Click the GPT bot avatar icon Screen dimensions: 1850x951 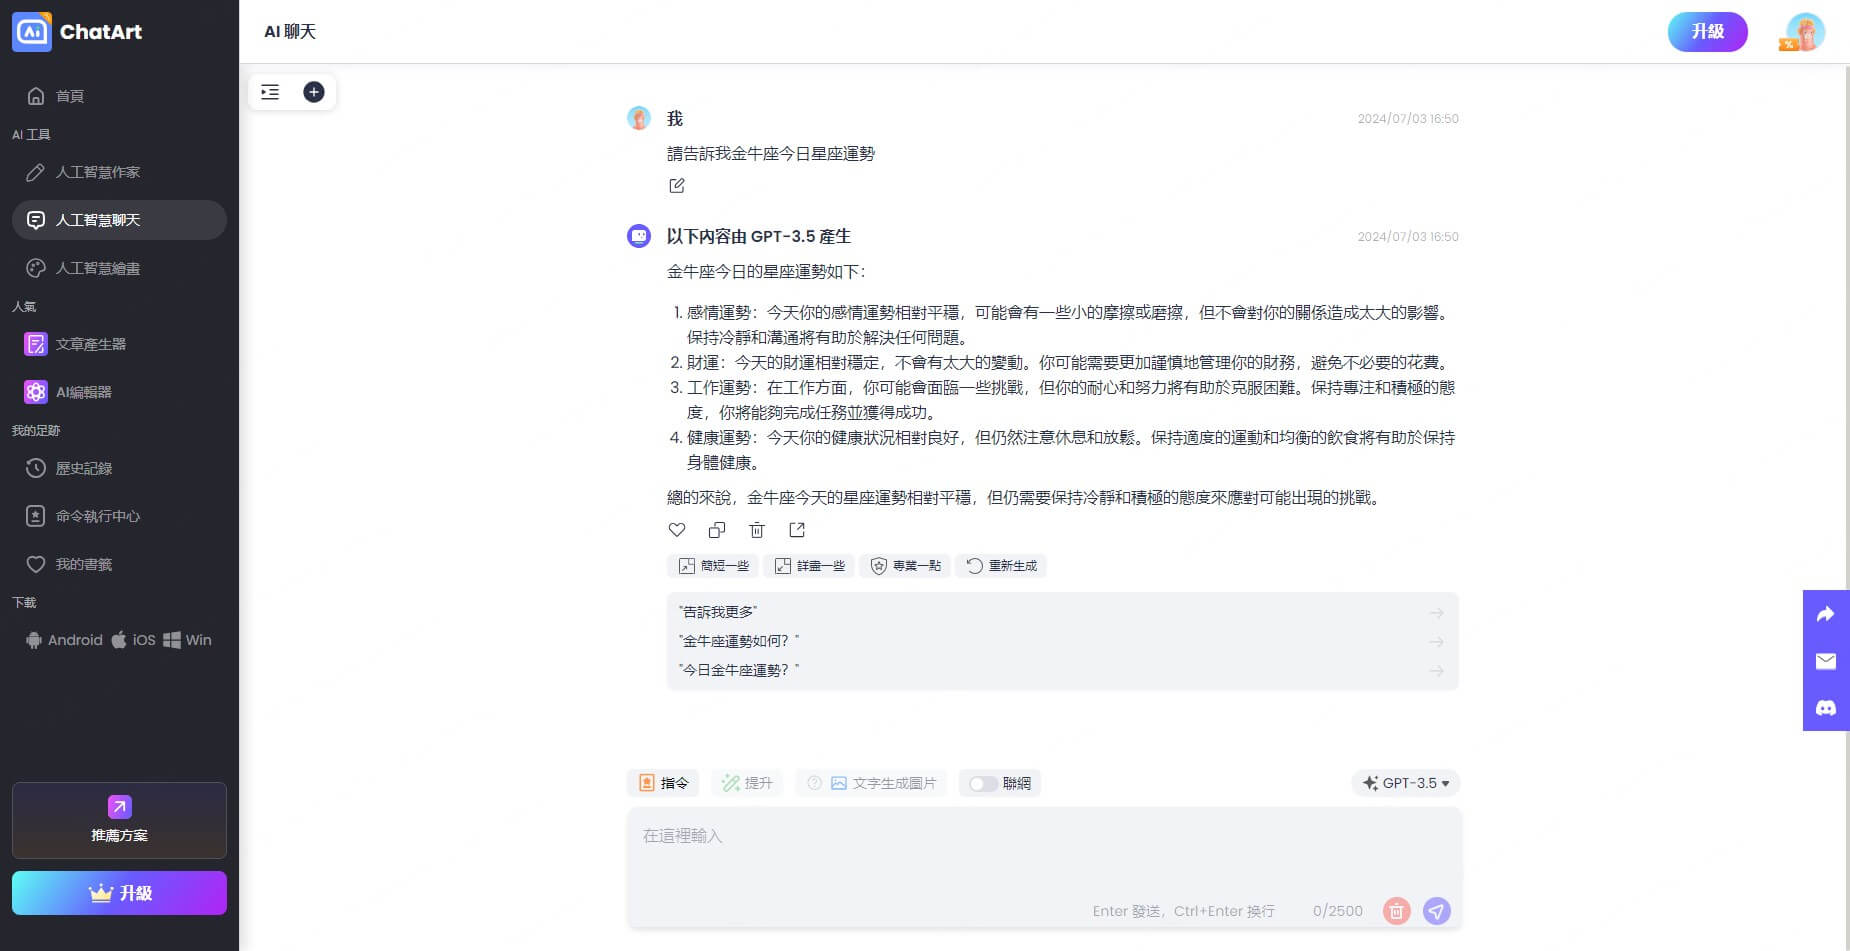tap(639, 236)
